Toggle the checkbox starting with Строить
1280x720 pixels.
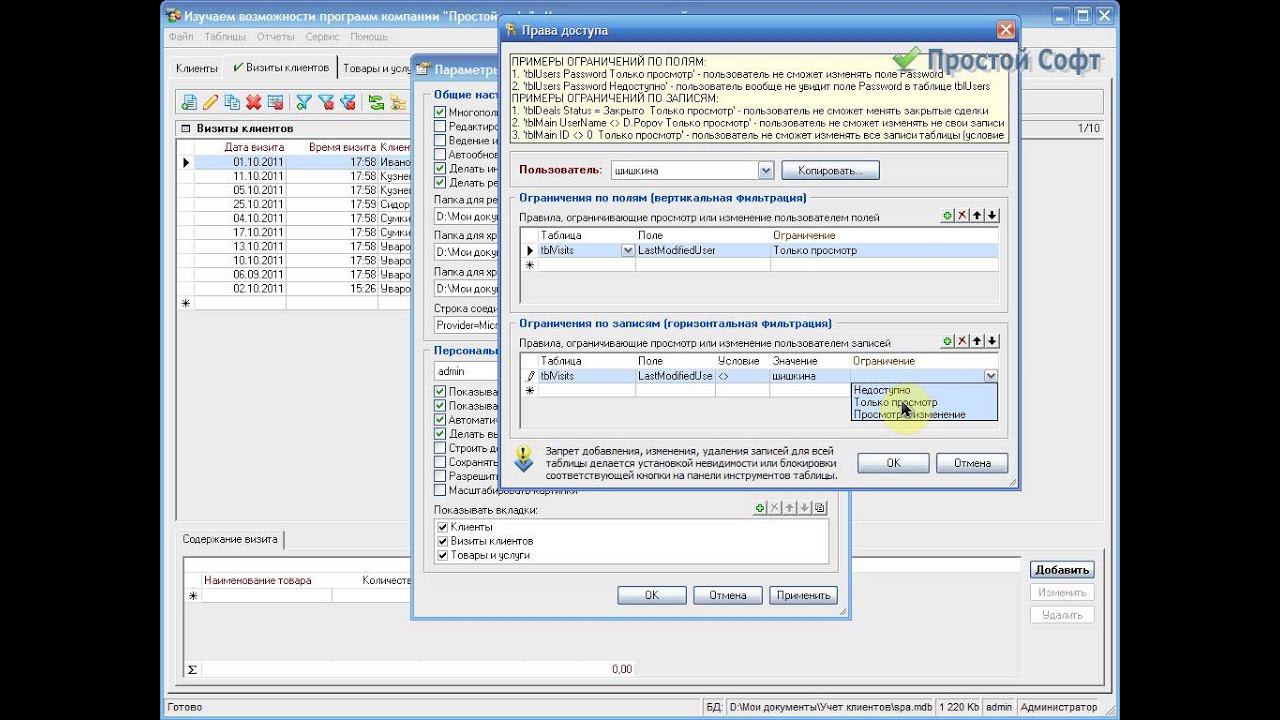440,448
